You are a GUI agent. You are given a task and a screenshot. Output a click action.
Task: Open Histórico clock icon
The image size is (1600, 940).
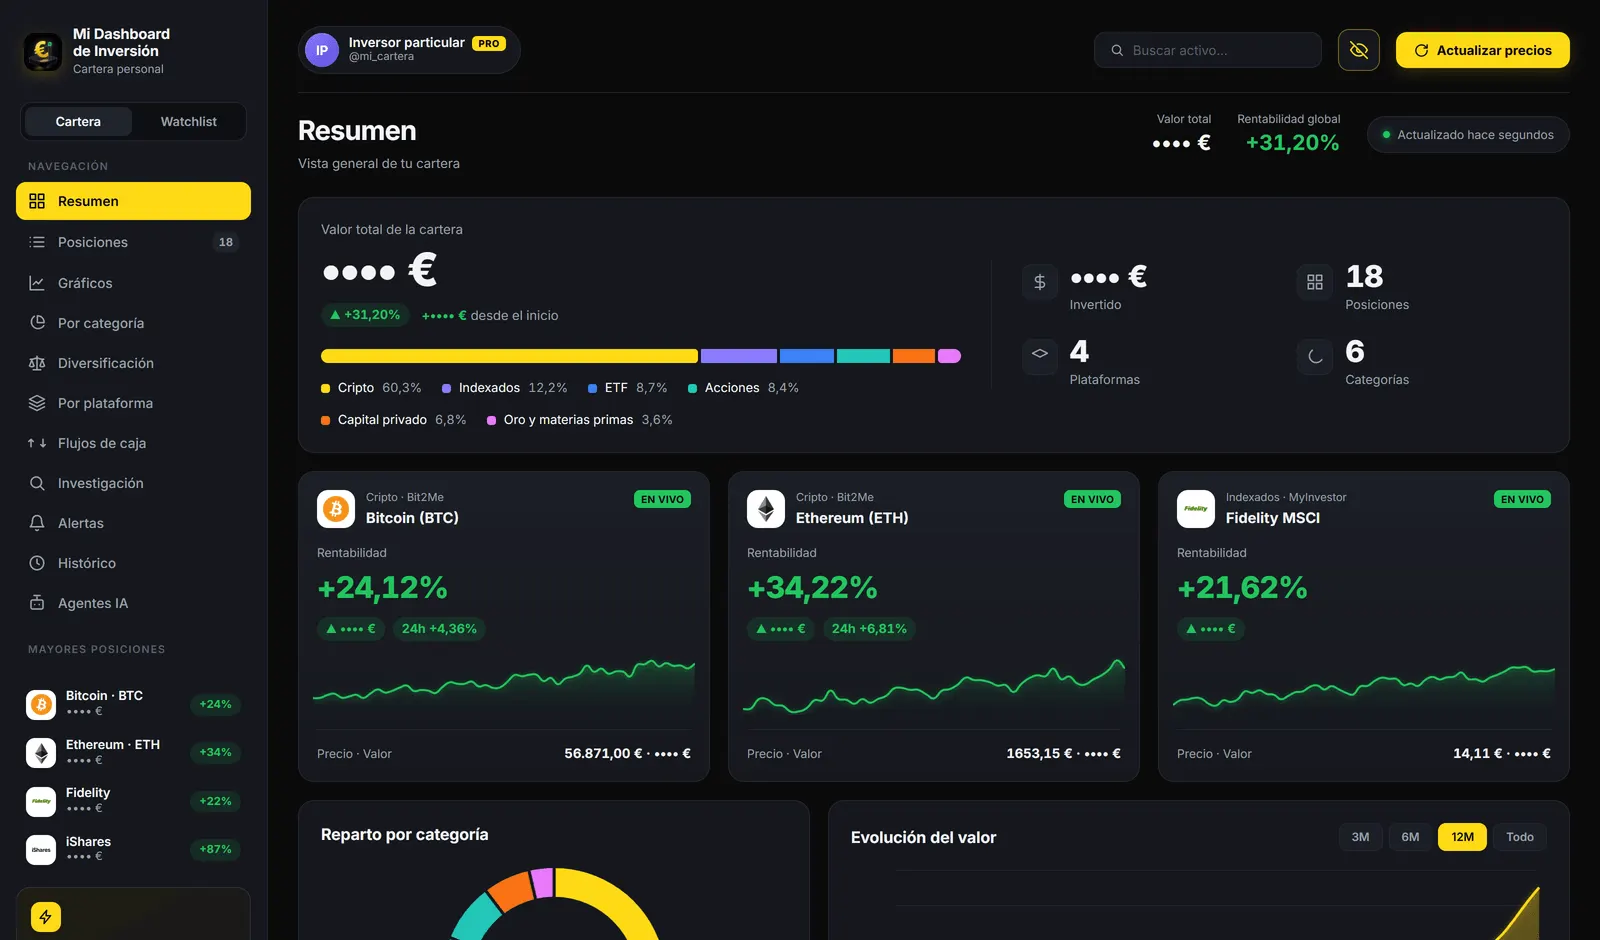pyautogui.click(x=37, y=563)
